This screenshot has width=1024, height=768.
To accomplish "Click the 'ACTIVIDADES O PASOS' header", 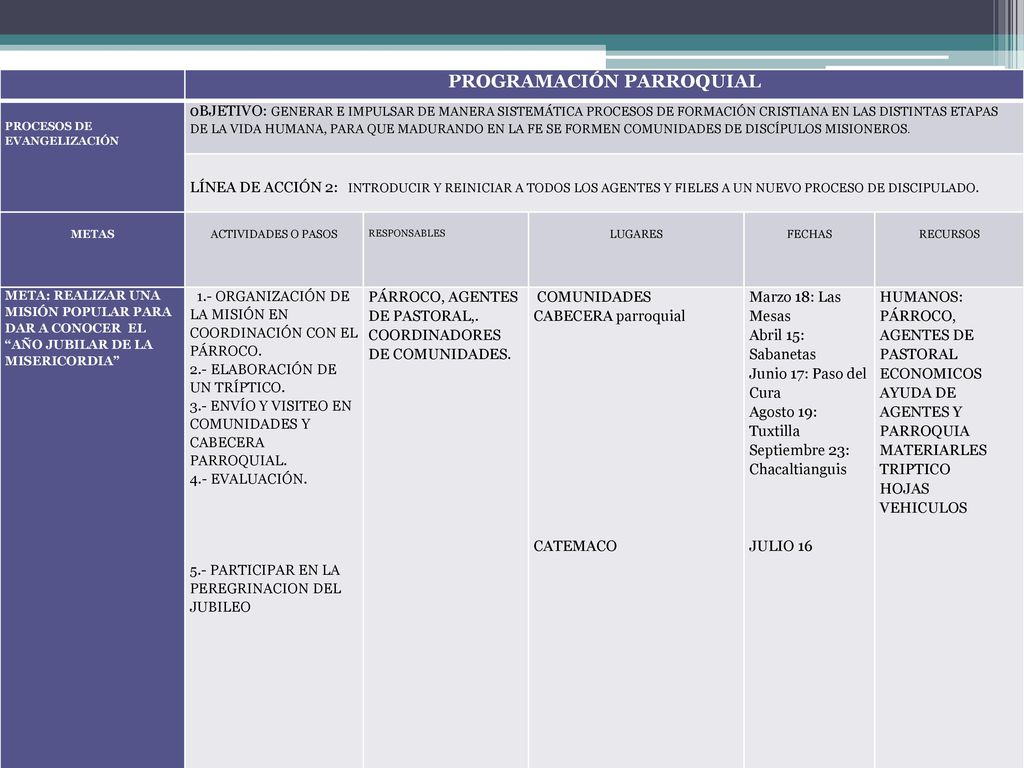I will (x=274, y=234).
